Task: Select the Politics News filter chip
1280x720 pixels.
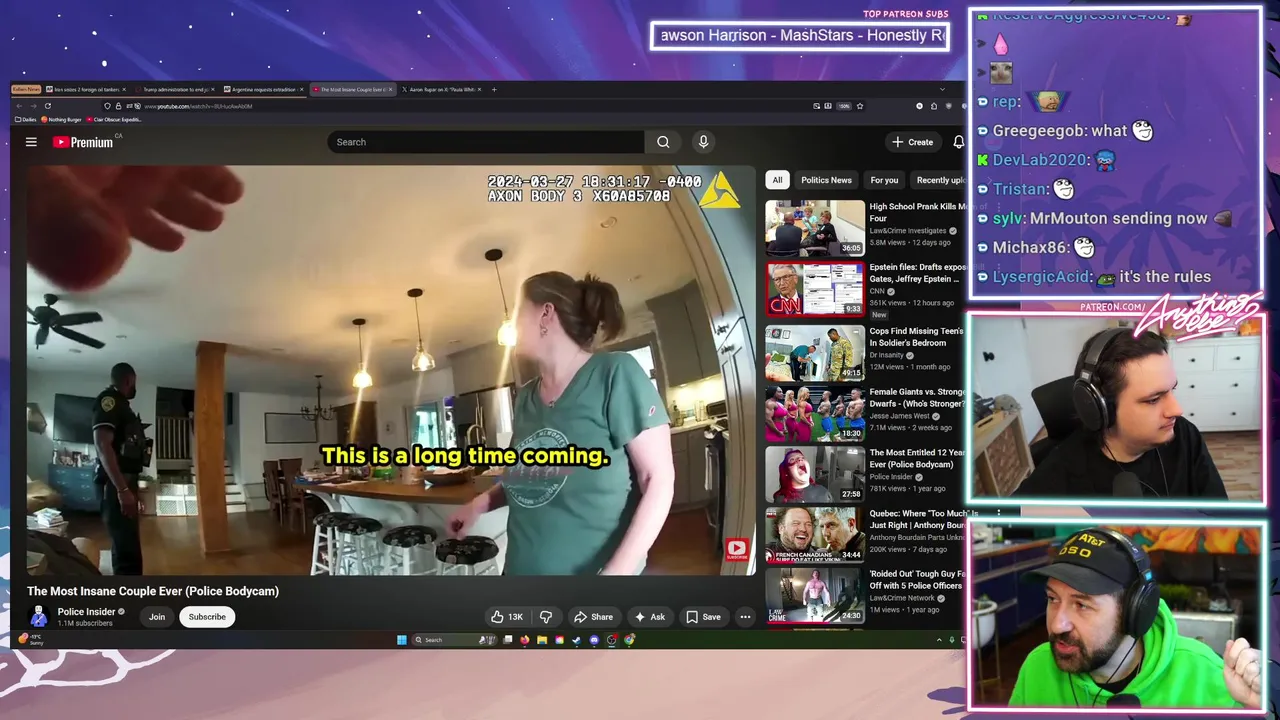Action: (x=826, y=180)
